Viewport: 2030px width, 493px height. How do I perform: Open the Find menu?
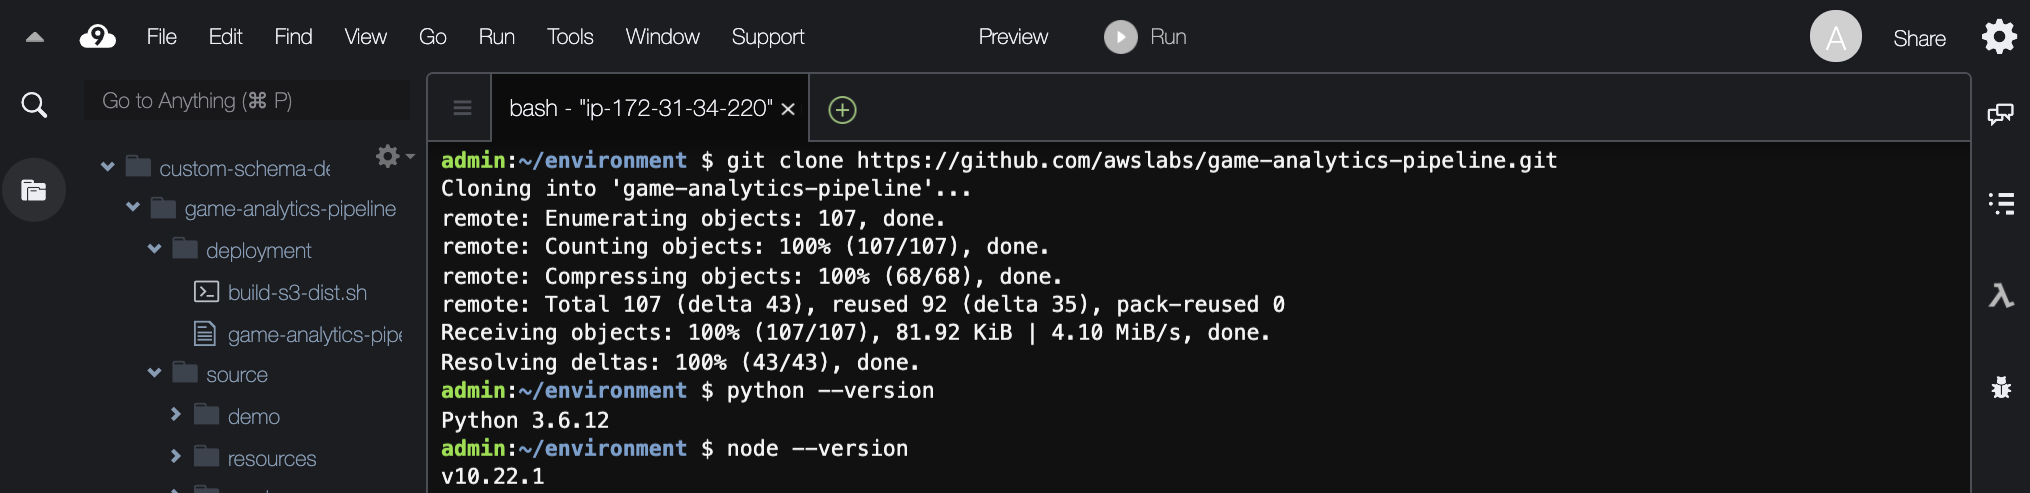[293, 37]
